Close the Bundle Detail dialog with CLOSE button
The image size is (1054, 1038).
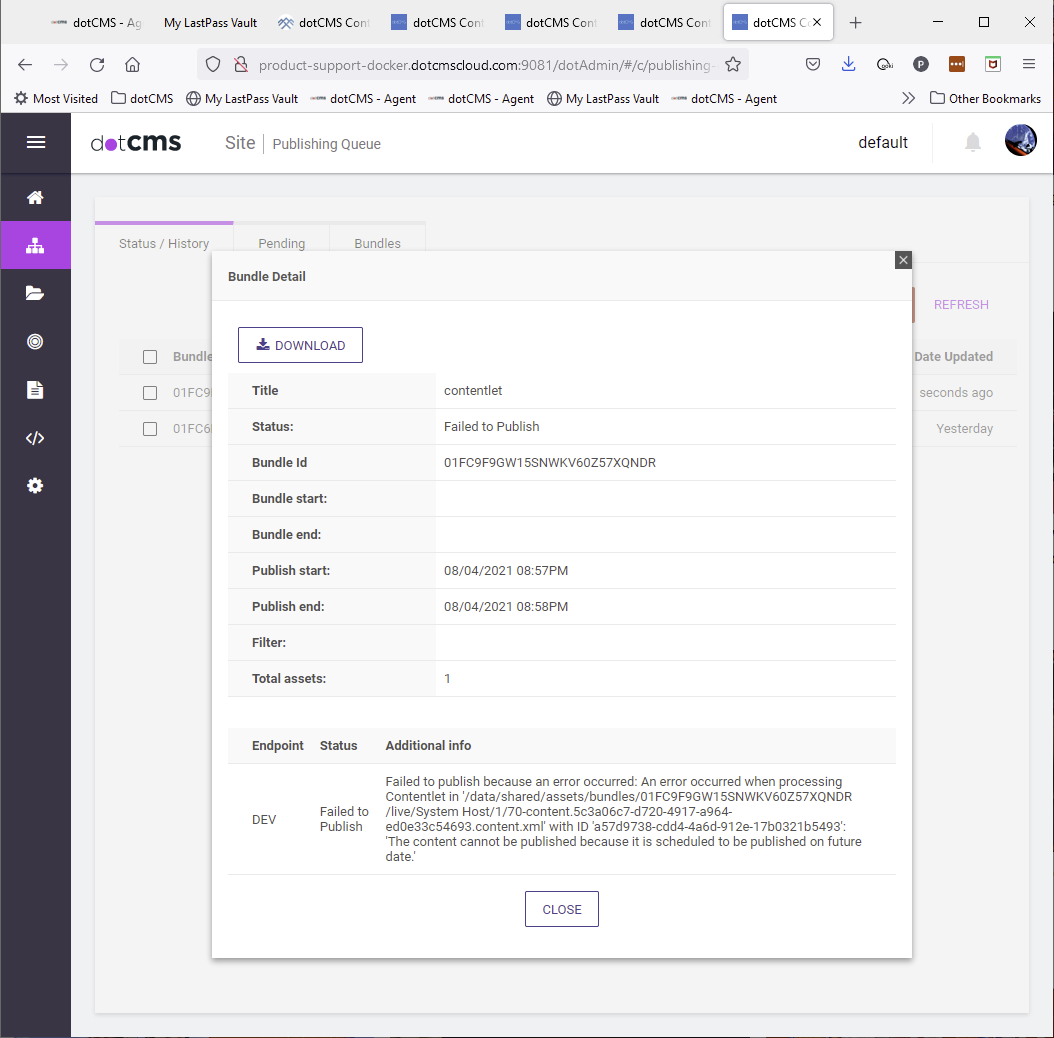[x=561, y=909]
